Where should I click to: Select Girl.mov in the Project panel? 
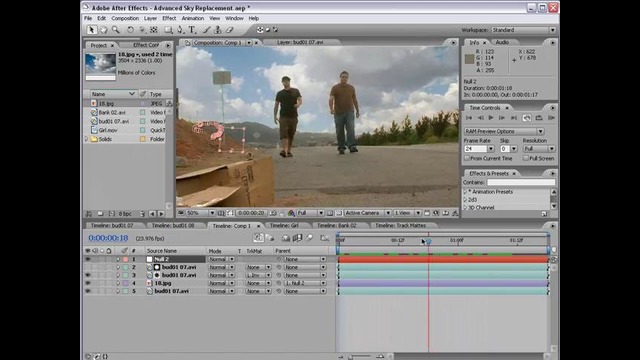click(108, 130)
